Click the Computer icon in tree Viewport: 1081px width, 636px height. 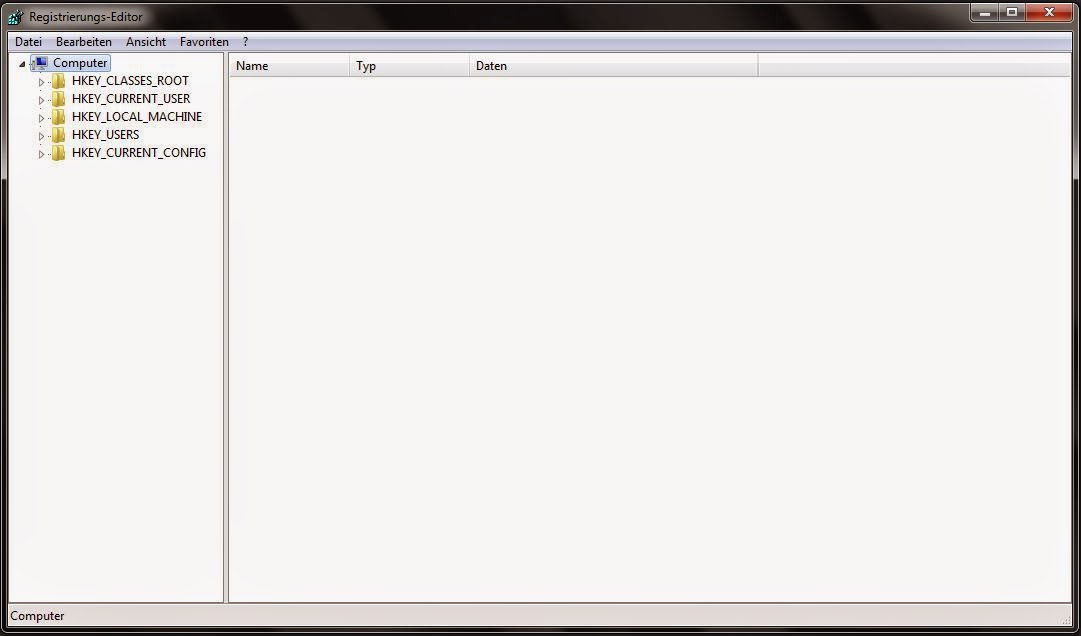39,63
